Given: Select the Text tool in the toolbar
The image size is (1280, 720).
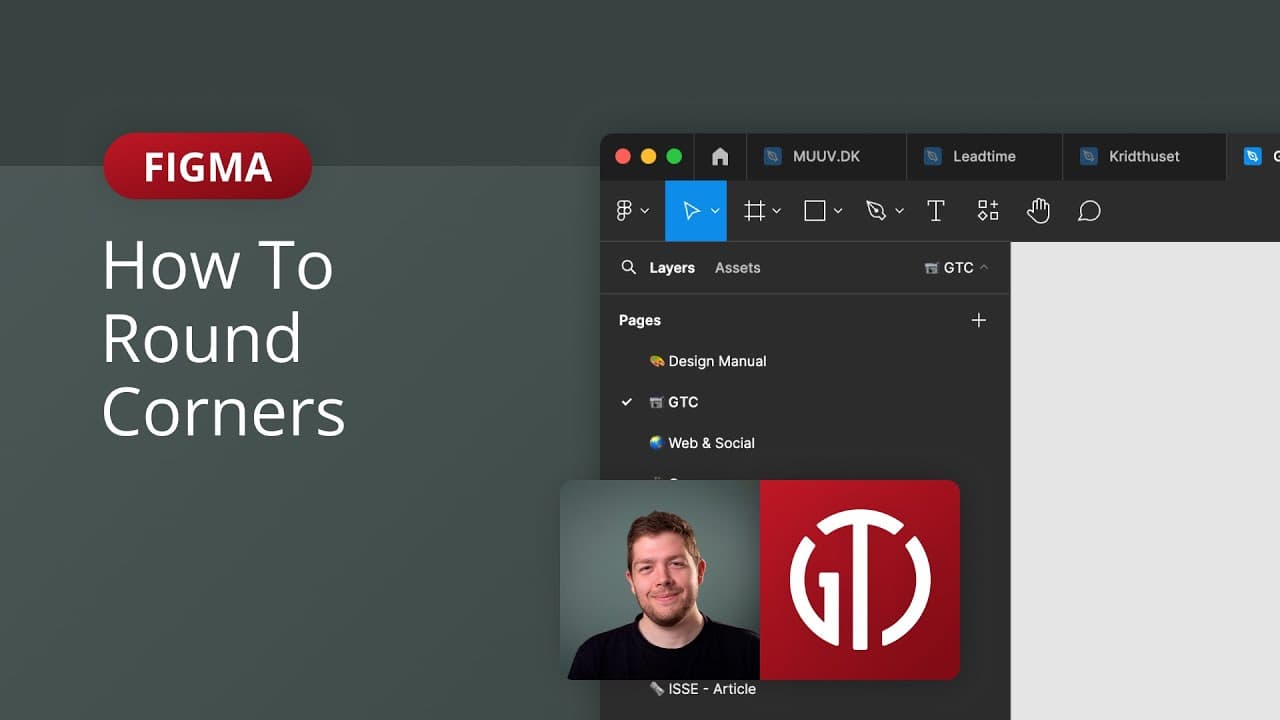Looking at the screenshot, I should [936, 211].
